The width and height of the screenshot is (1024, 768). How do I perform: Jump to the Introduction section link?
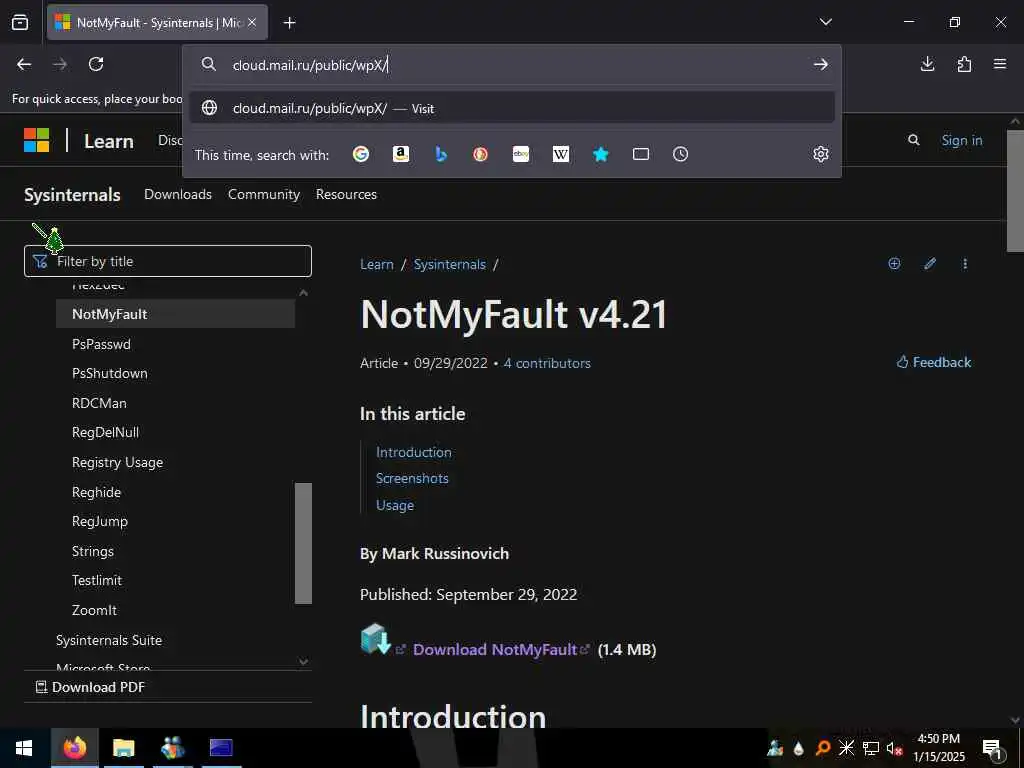(x=413, y=452)
